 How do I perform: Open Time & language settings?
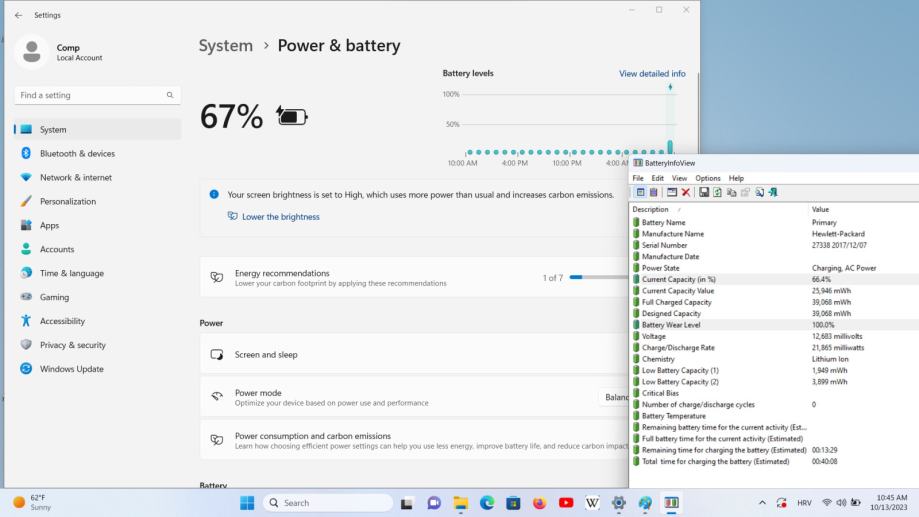[x=97, y=273]
